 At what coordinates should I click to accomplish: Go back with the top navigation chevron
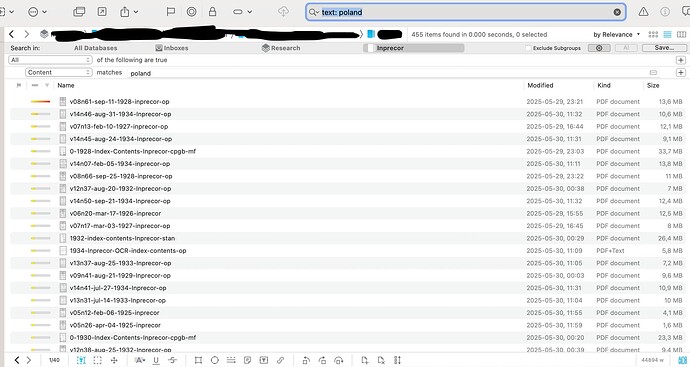click(x=12, y=34)
